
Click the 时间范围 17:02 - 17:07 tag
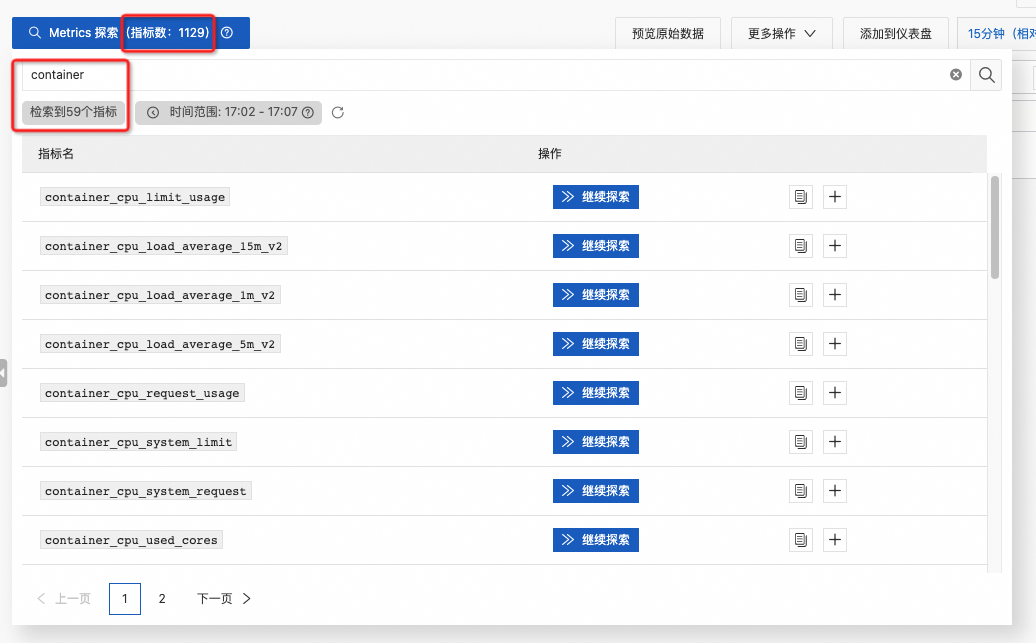point(231,113)
